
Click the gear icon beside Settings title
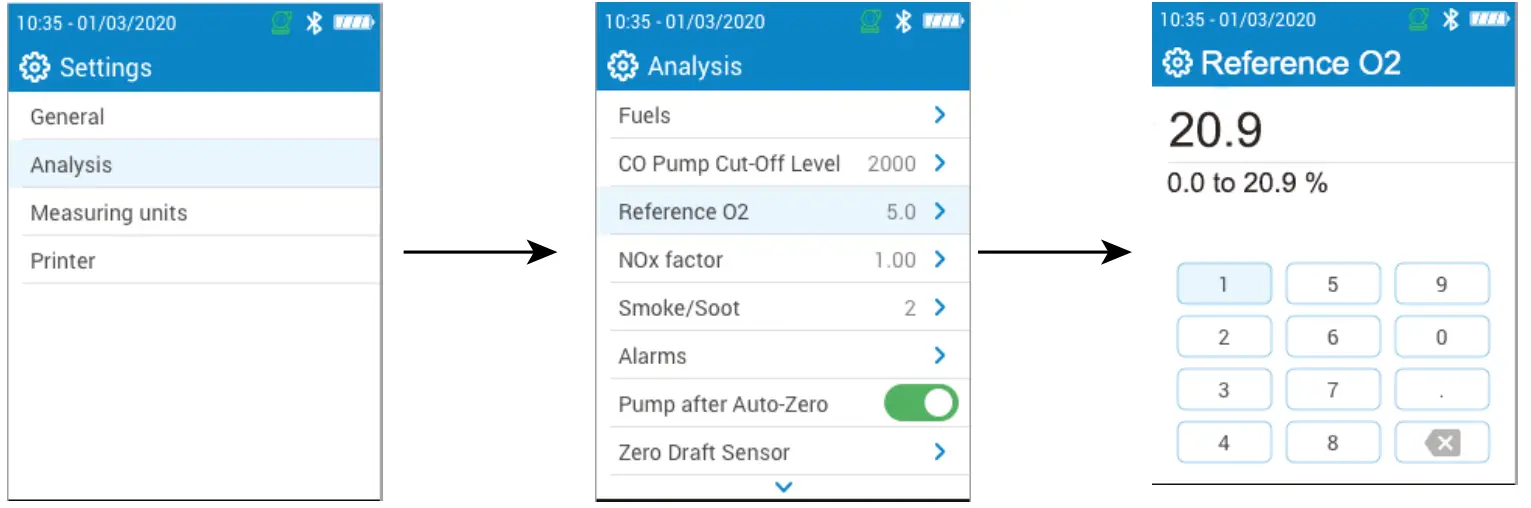(x=35, y=68)
